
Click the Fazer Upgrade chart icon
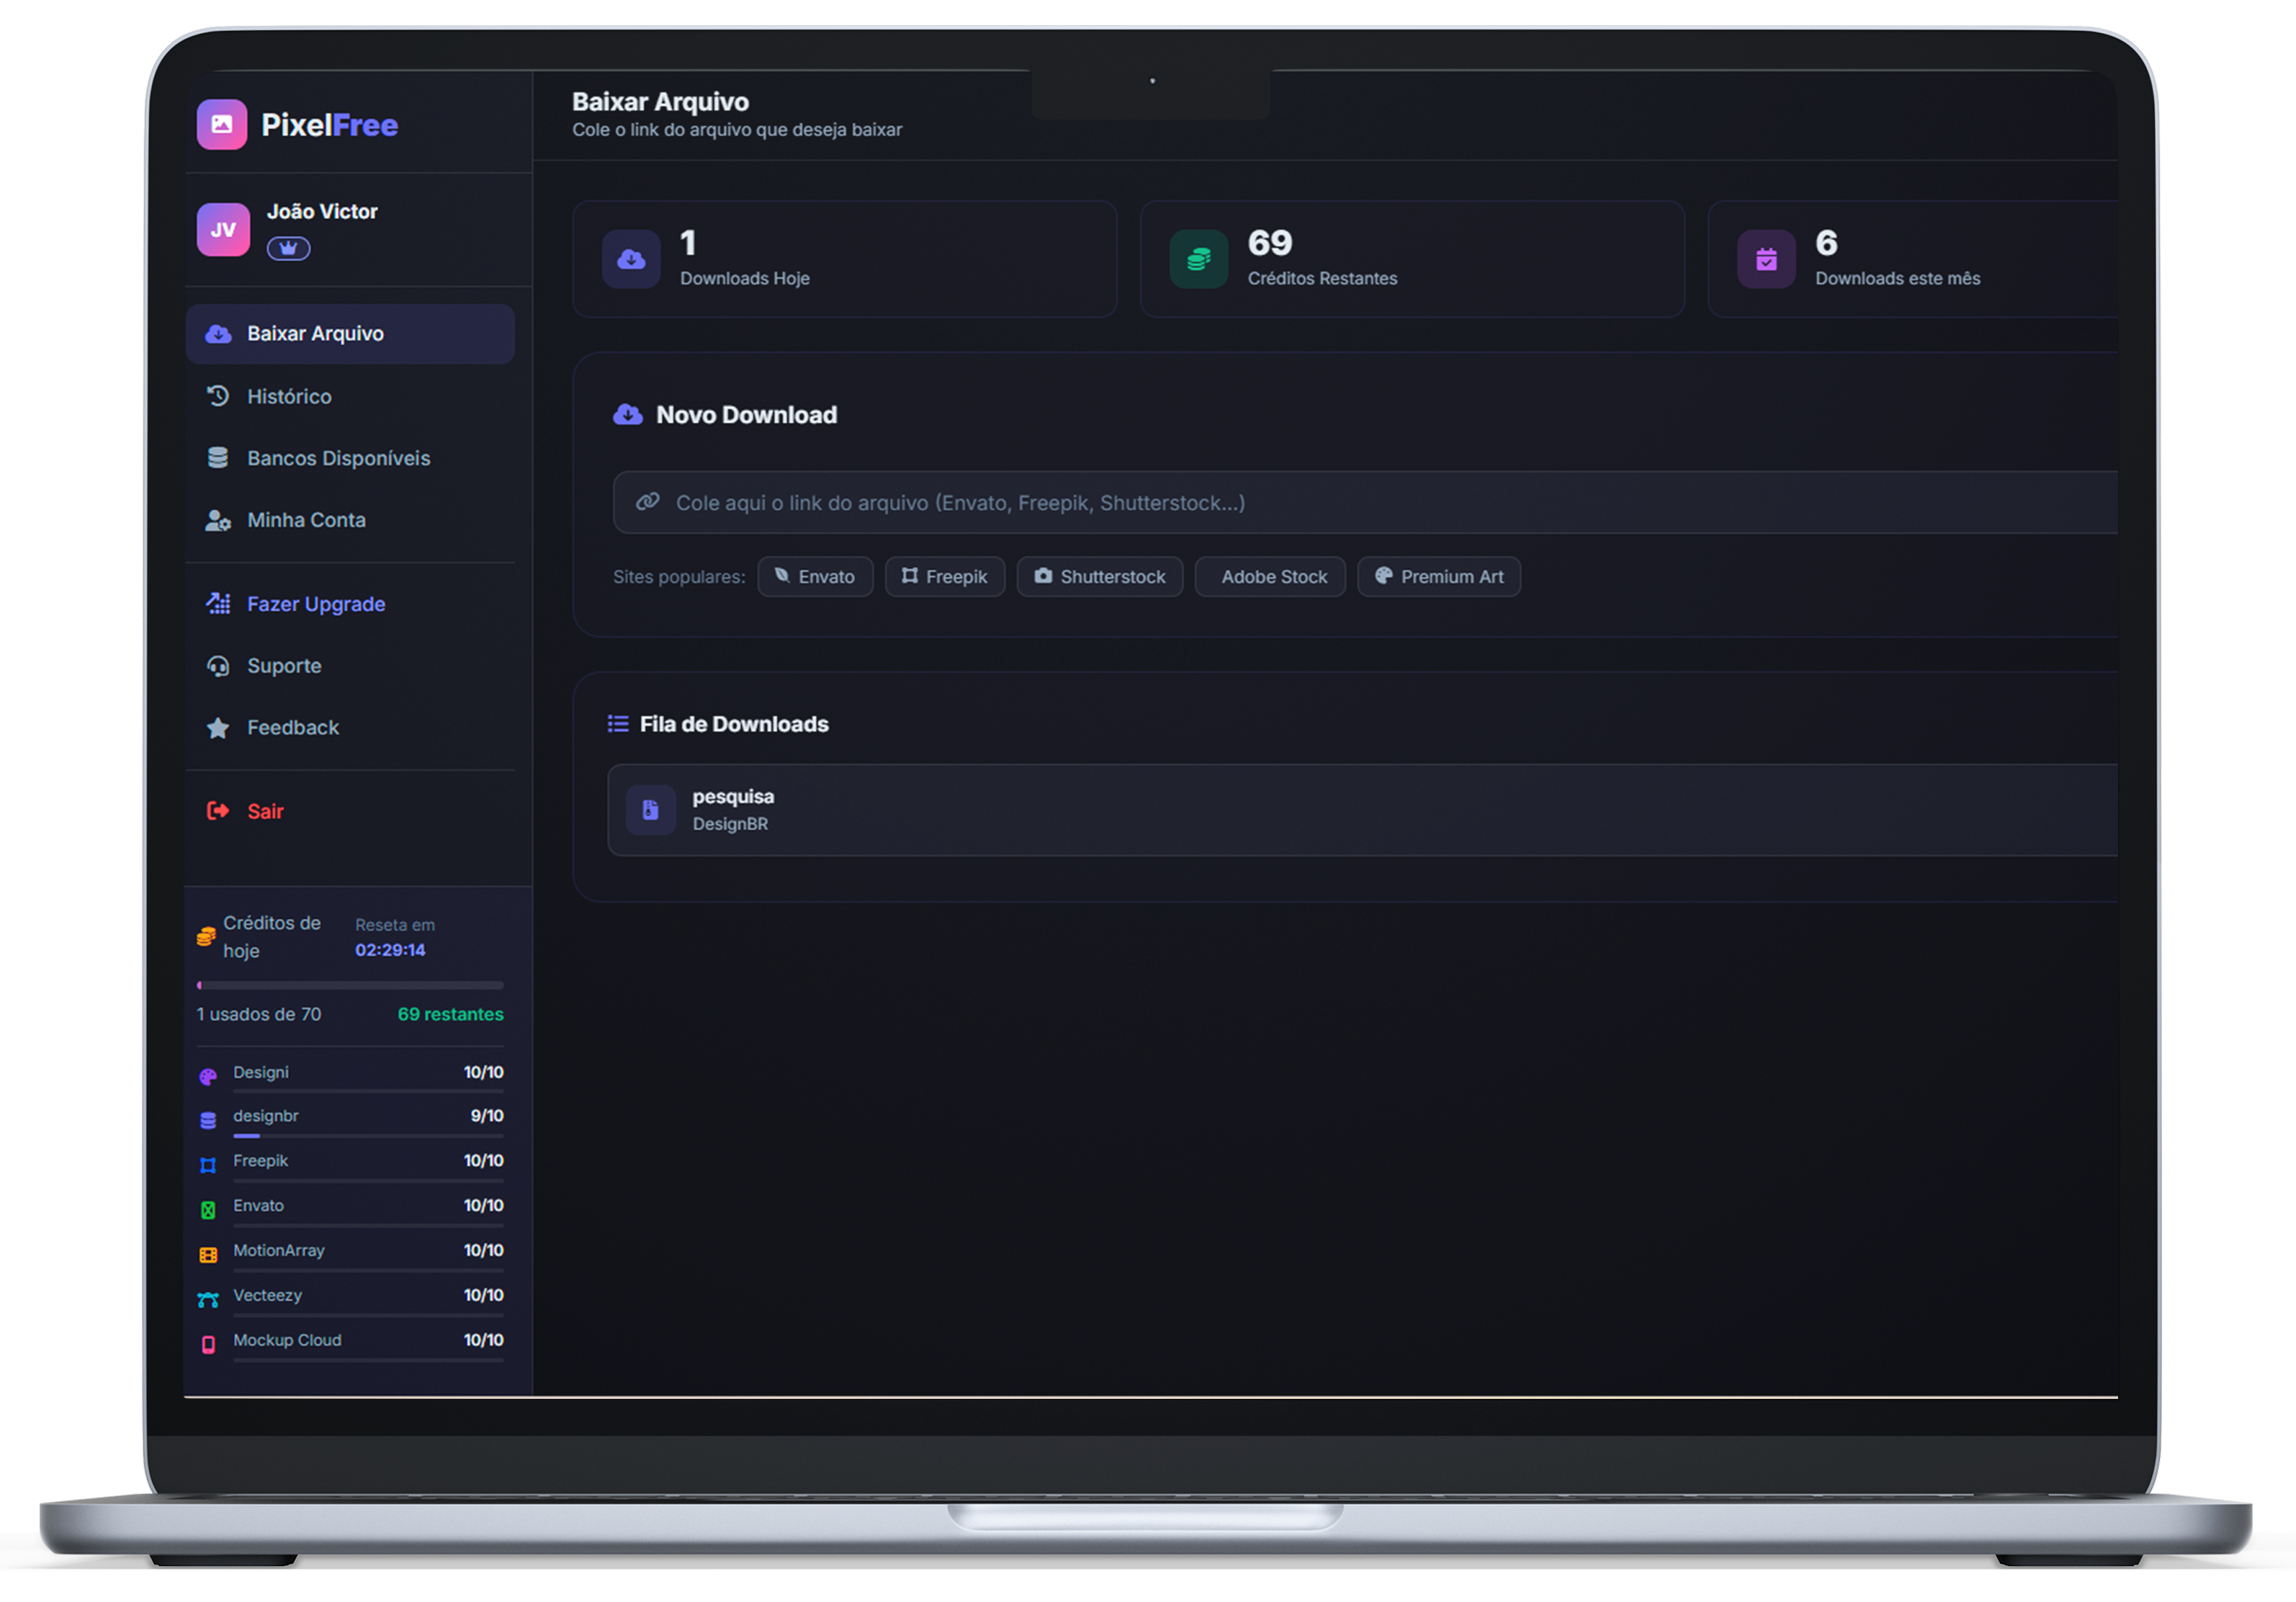pos(218,603)
